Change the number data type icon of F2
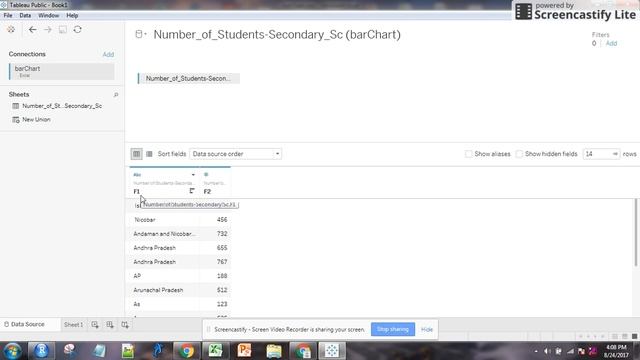This screenshot has width=640, height=360. [x=206, y=174]
